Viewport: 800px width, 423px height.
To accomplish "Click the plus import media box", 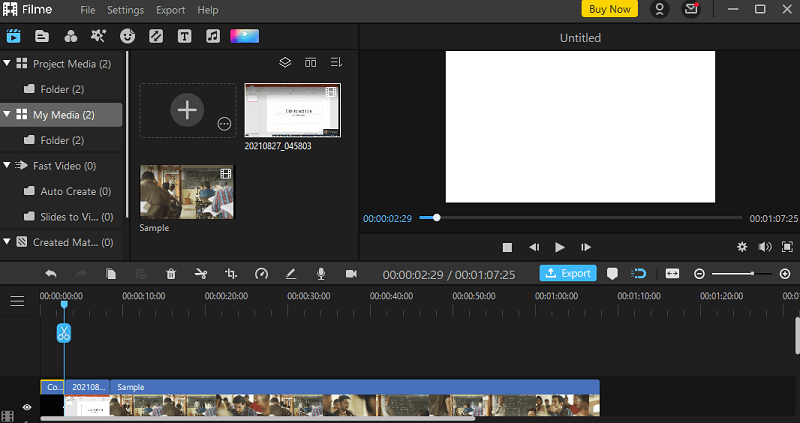I will 187,110.
